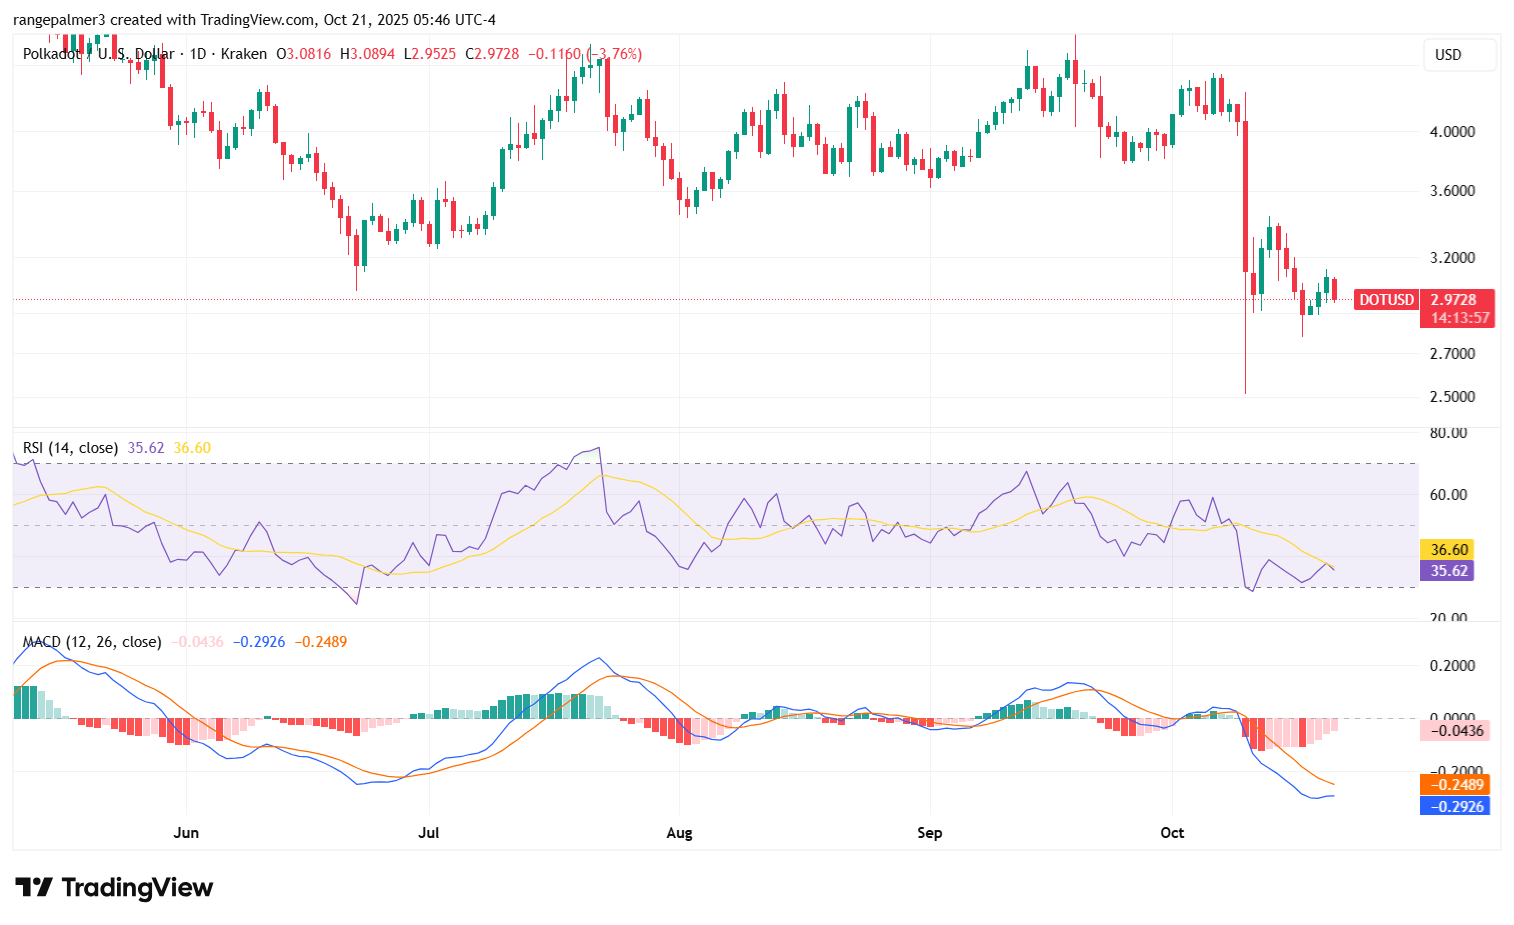This screenshot has height=925, width=1514.
Task: Click the RSI (14, close) indicator legend
Action: (70, 448)
